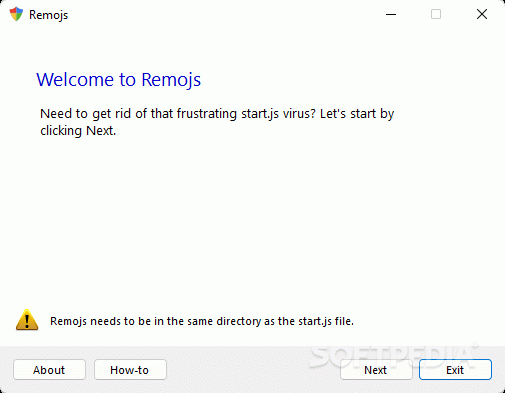The width and height of the screenshot is (505, 393).
Task: Click the Next button
Action: pos(376,370)
